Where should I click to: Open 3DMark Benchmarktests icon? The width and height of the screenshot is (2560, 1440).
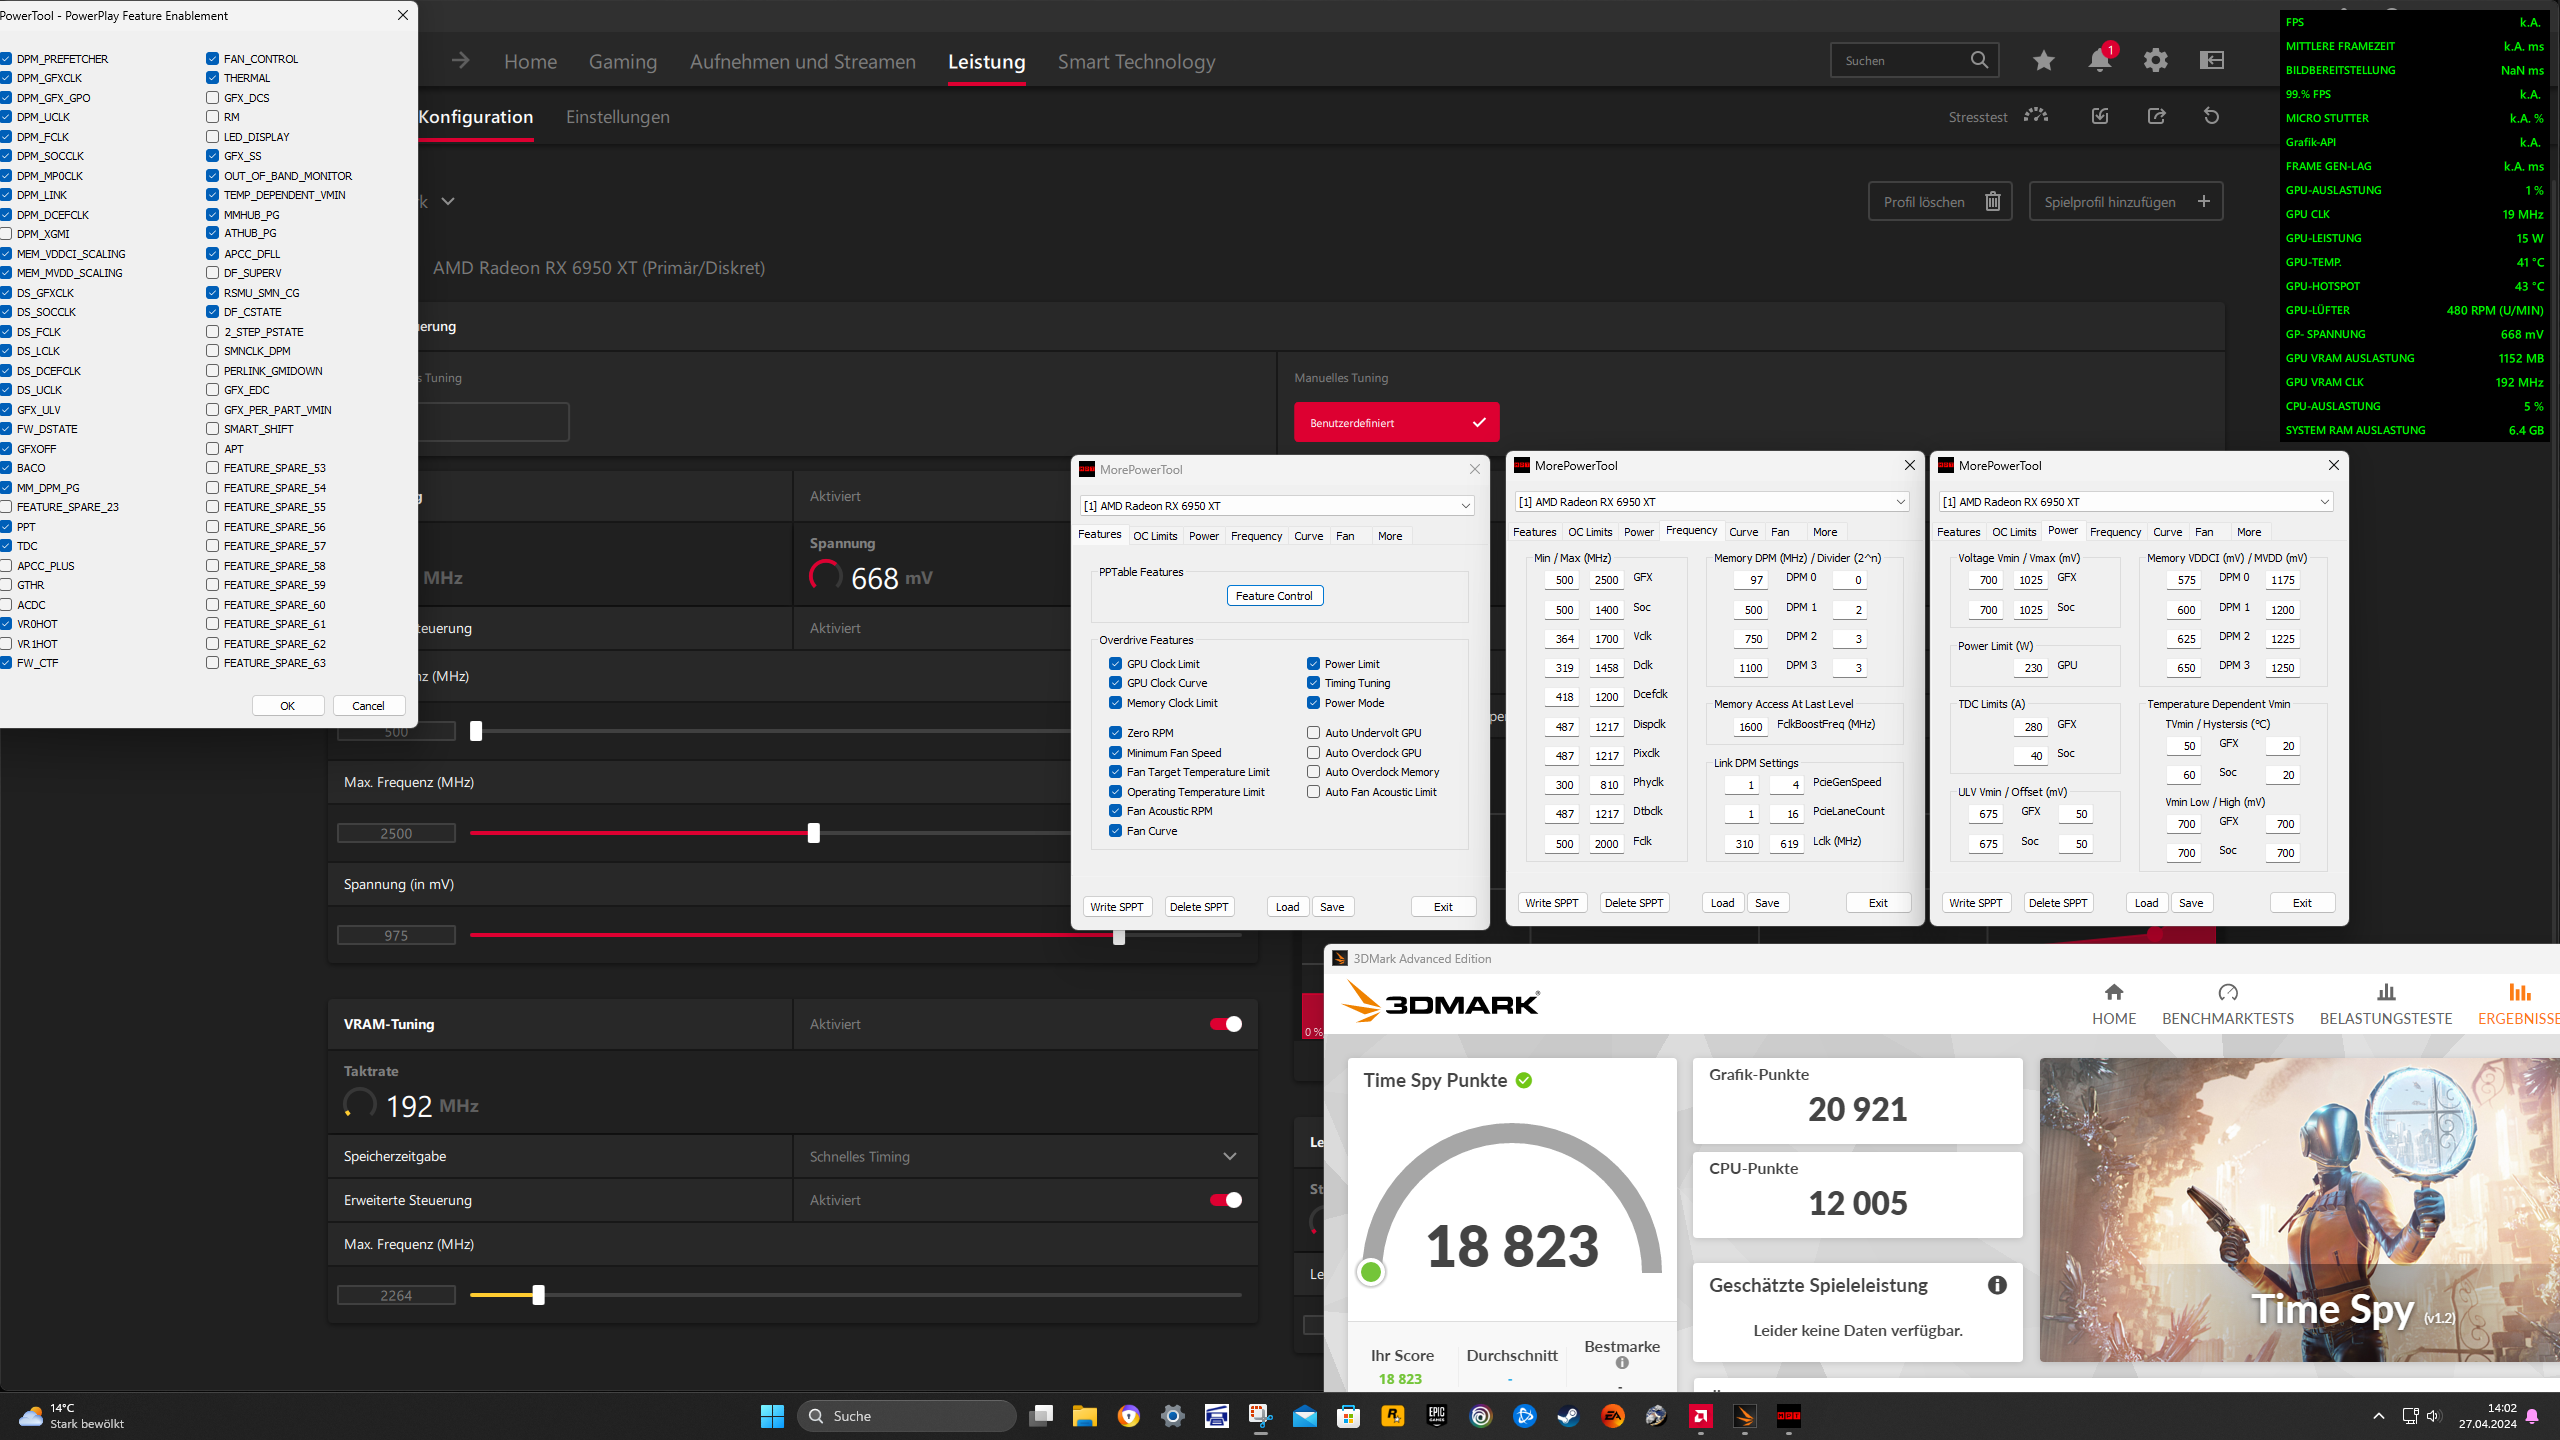(x=2227, y=992)
